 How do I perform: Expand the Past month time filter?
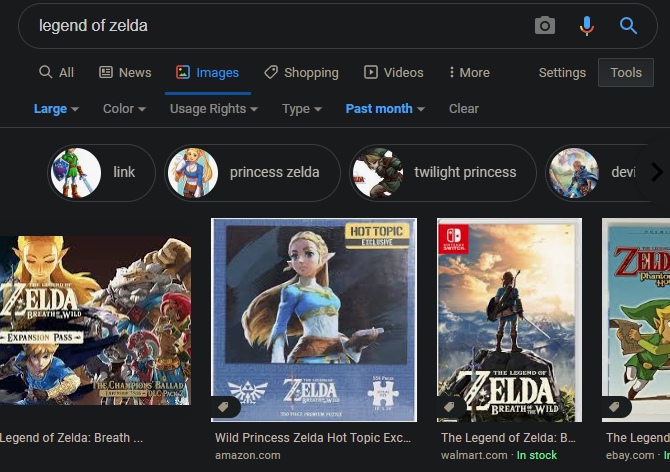click(x=385, y=109)
